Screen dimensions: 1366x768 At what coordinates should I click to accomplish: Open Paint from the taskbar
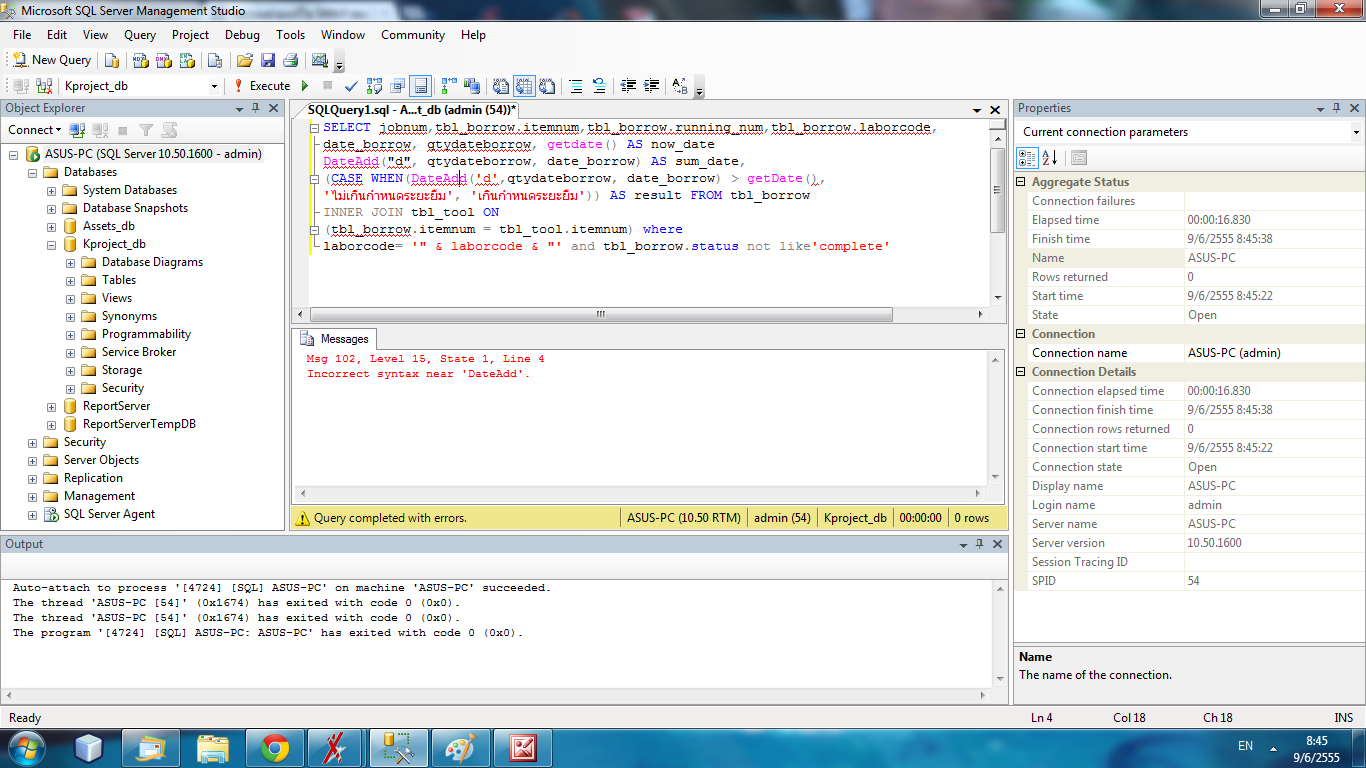coord(461,747)
